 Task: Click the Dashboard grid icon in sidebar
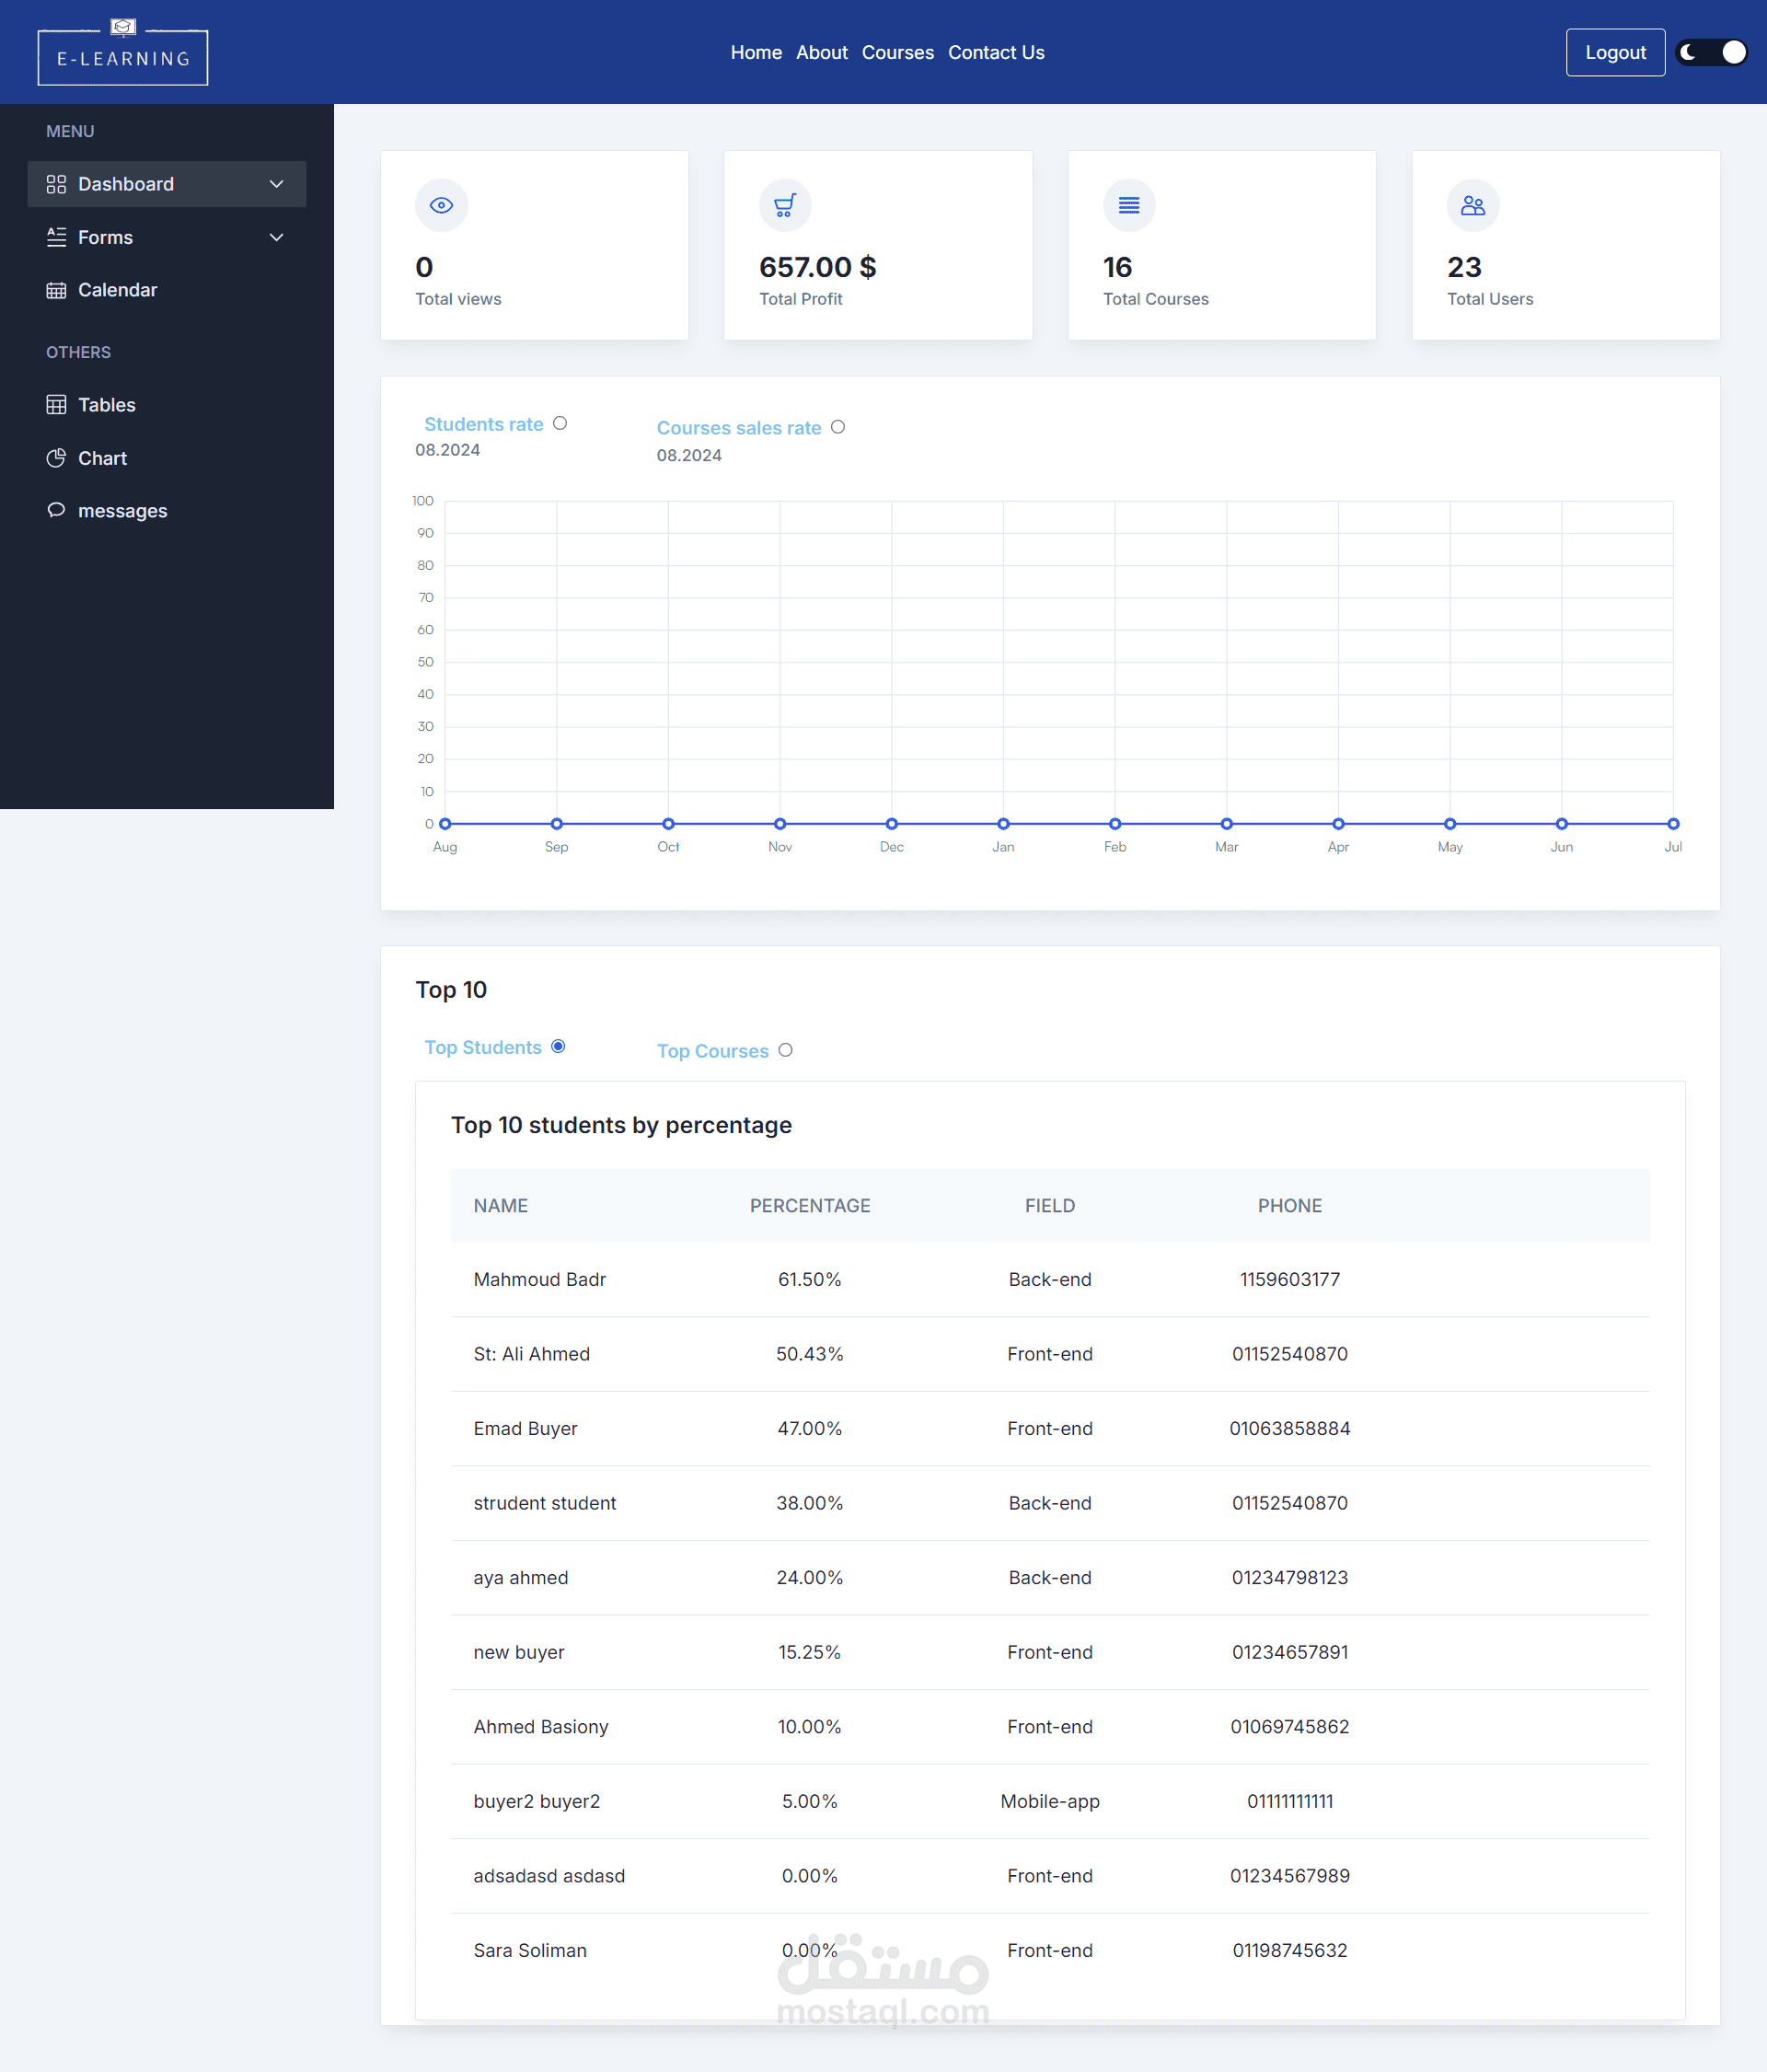pos(56,184)
